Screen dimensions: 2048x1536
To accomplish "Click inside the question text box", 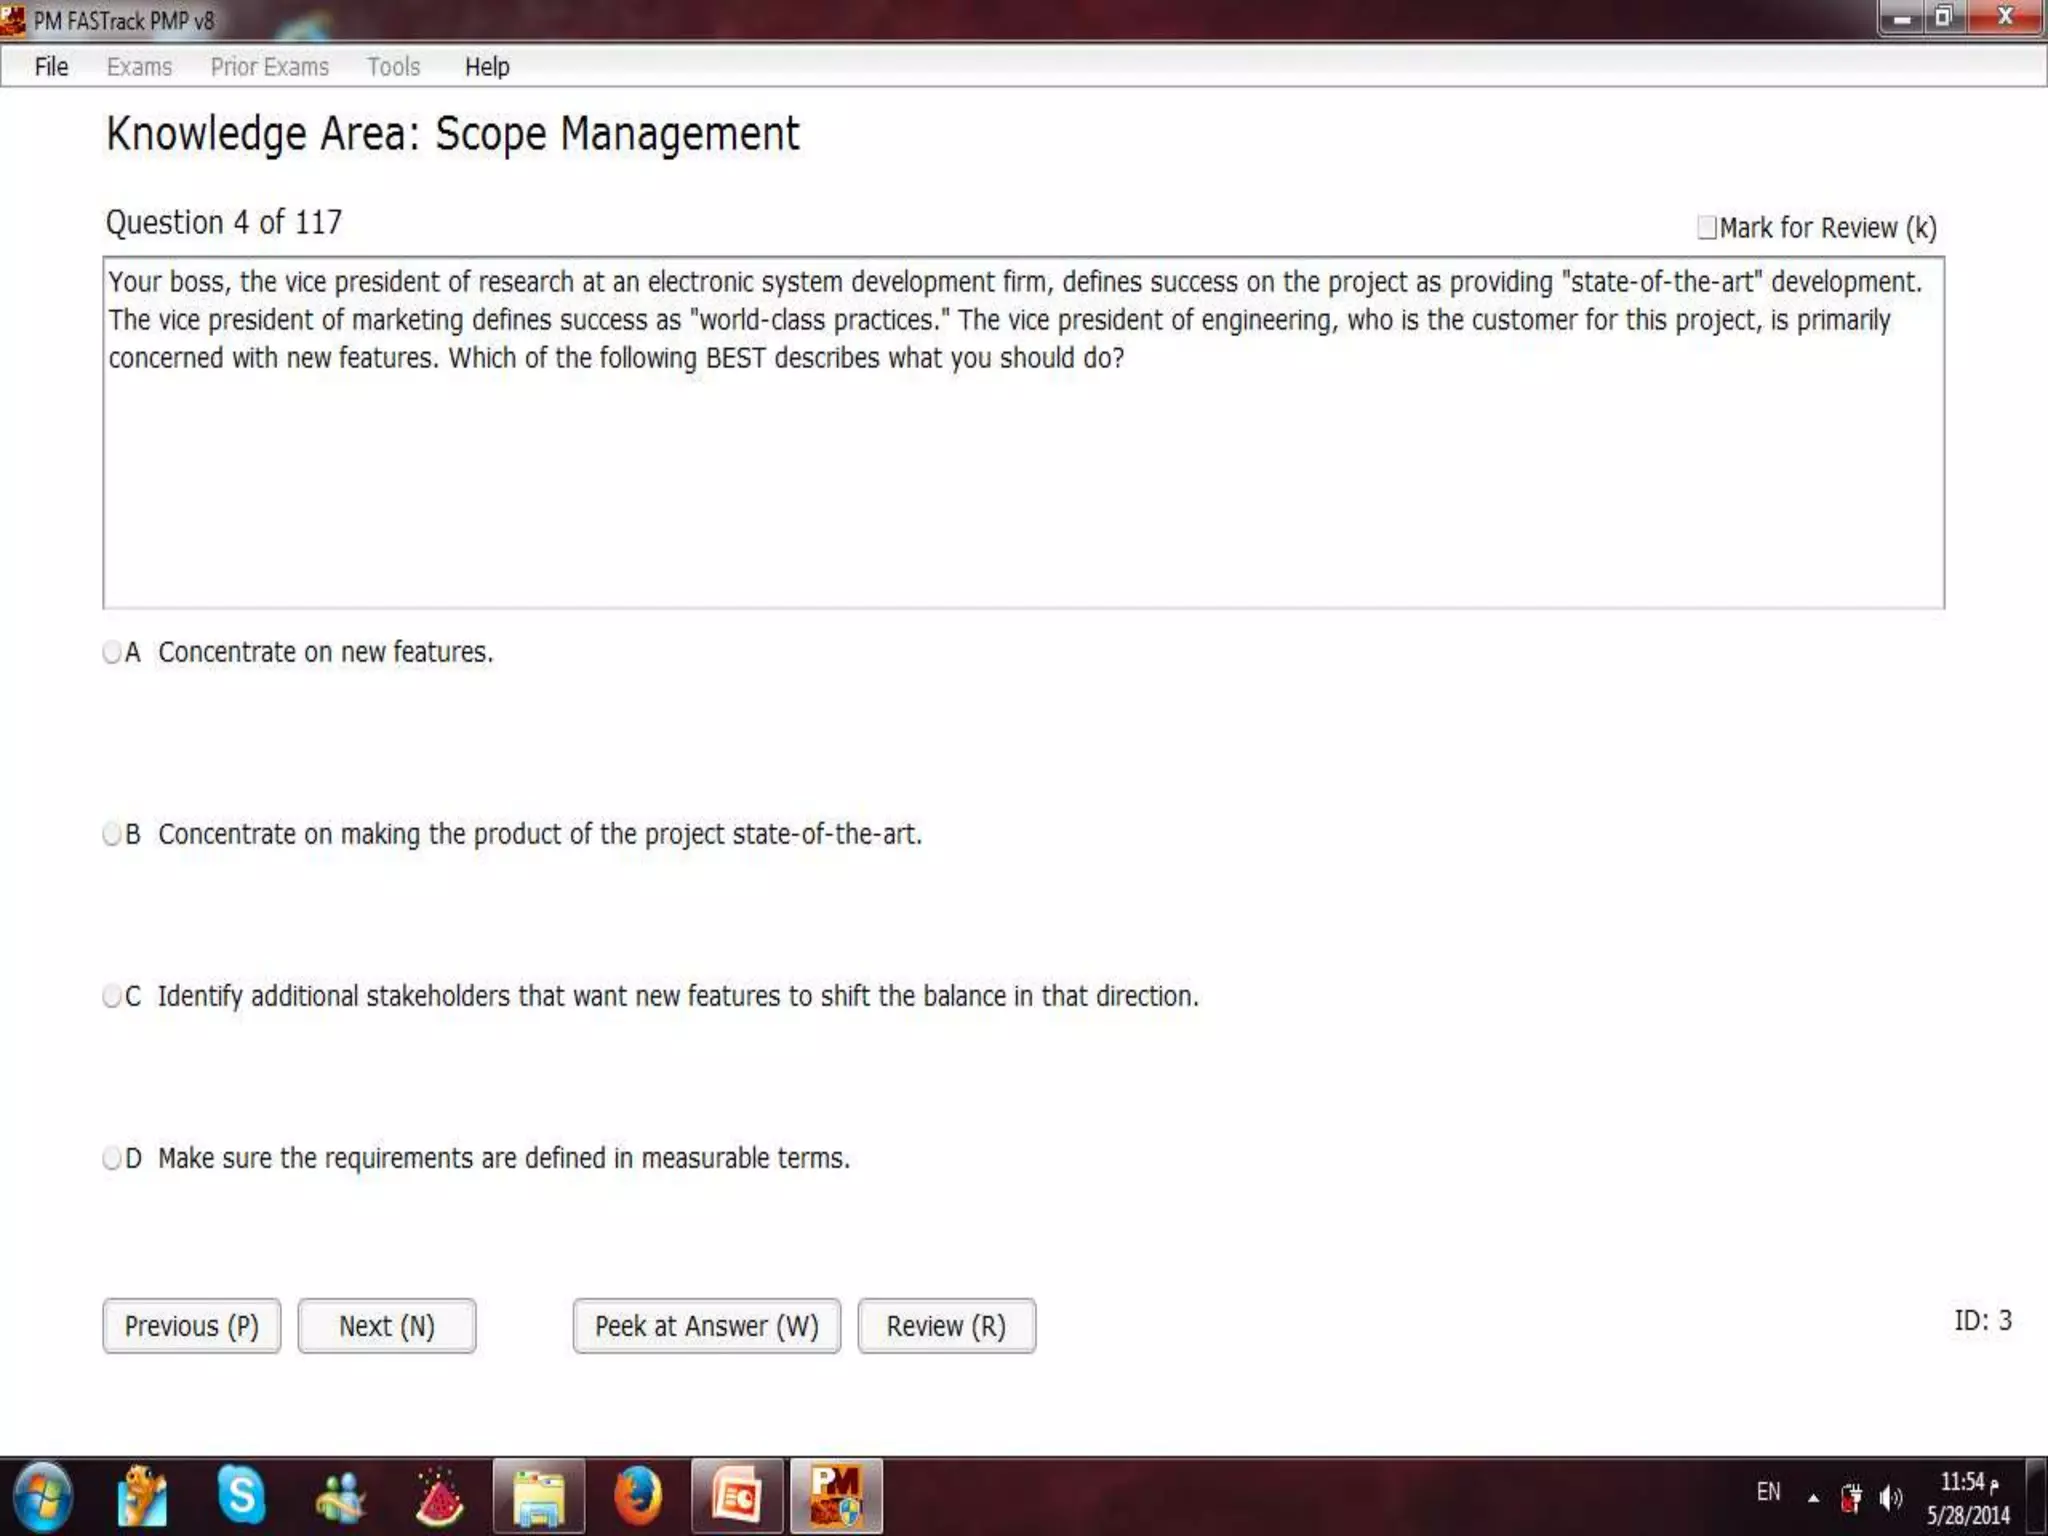I will pyautogui.click(x=1023, y=433).
